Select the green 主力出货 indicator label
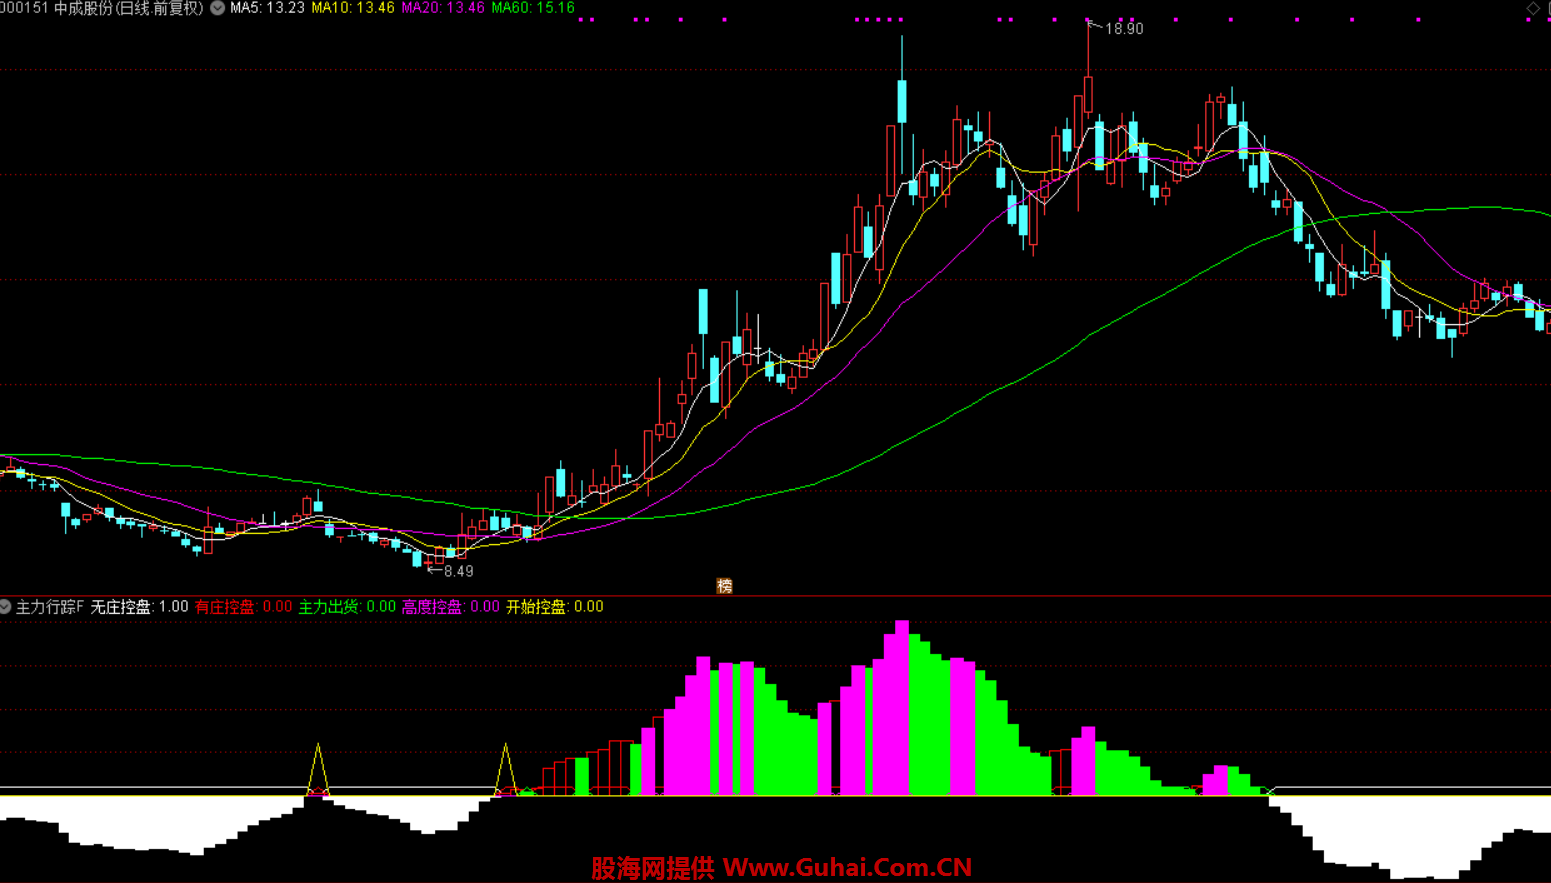Image resolution: width=1551 pixels, height=883 pixels. click(x=347, y=607)
